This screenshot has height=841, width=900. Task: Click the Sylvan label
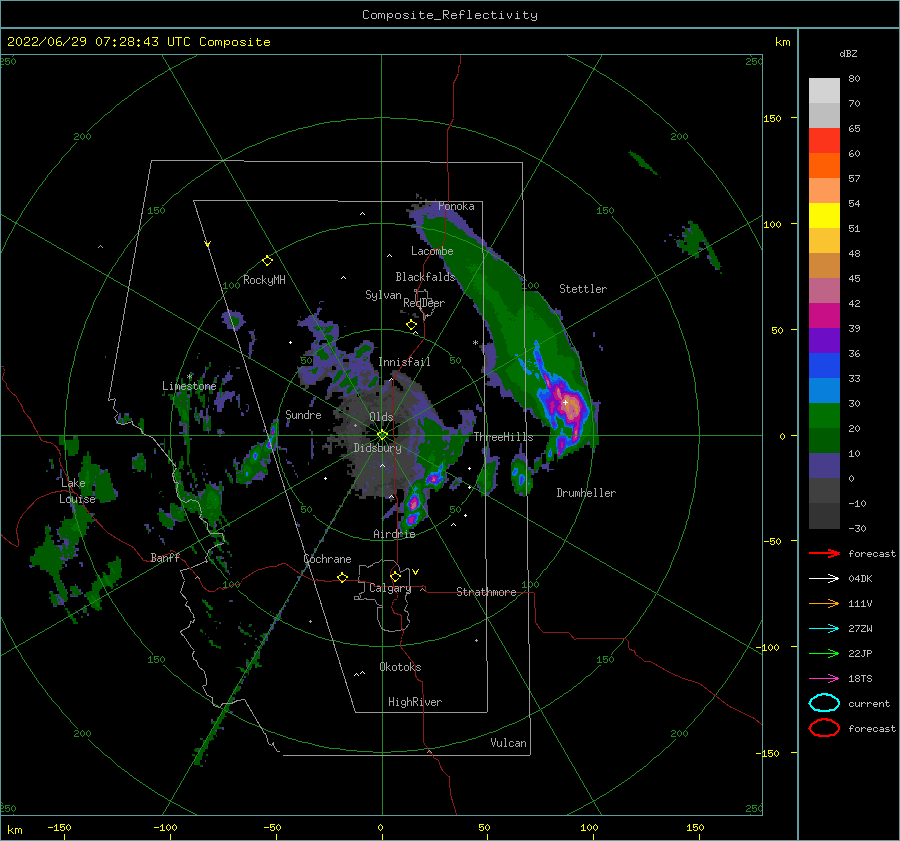[x=383, y=295]
